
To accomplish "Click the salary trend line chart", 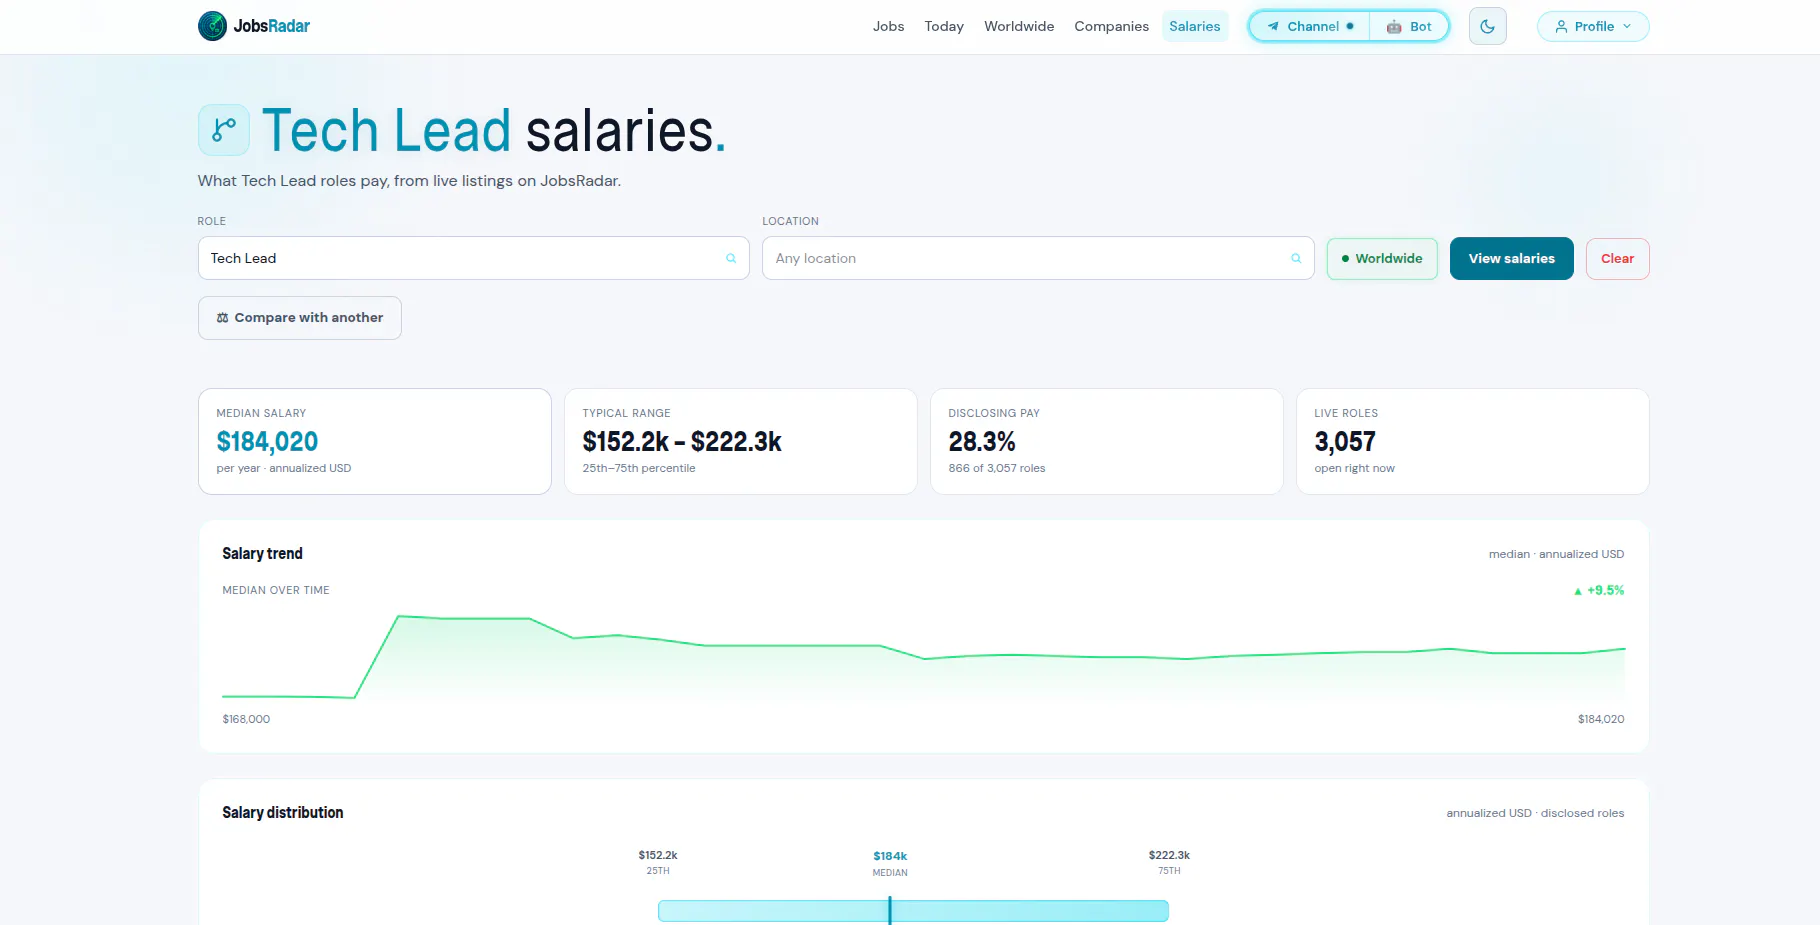I will [x=923, y=657].
